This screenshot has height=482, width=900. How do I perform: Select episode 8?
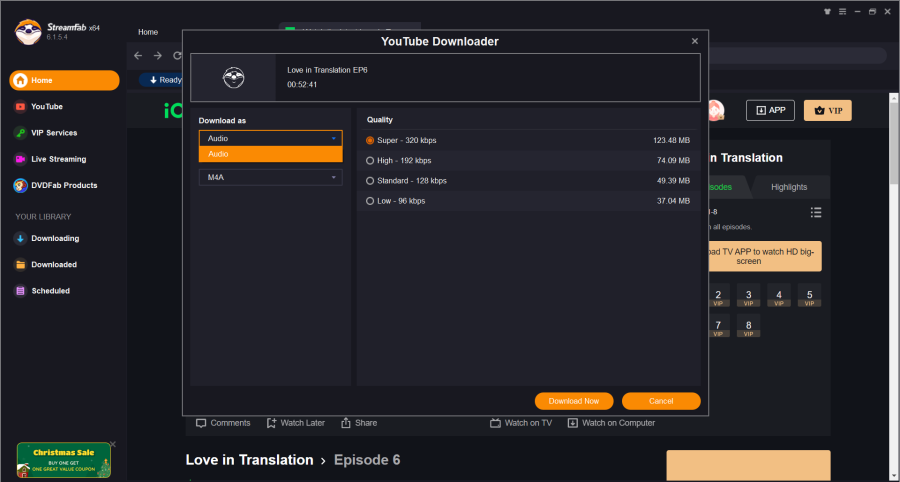tap(748, 325)
